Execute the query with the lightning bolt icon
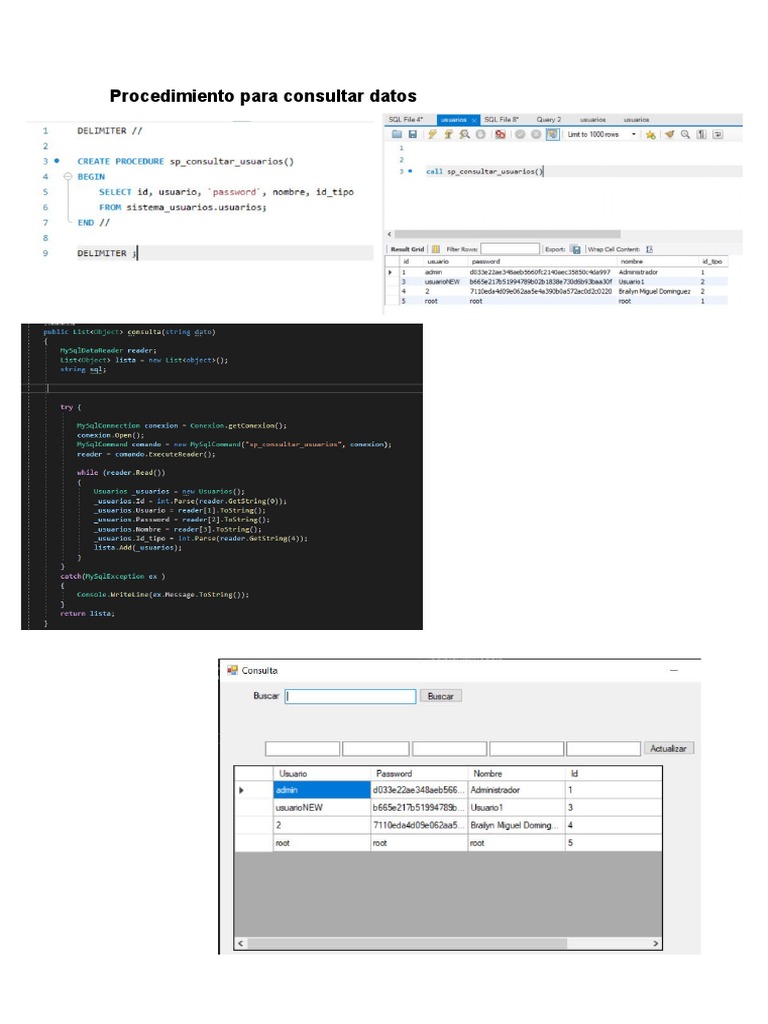Screen dimensions: 768x1024 (x=432, y=134)
